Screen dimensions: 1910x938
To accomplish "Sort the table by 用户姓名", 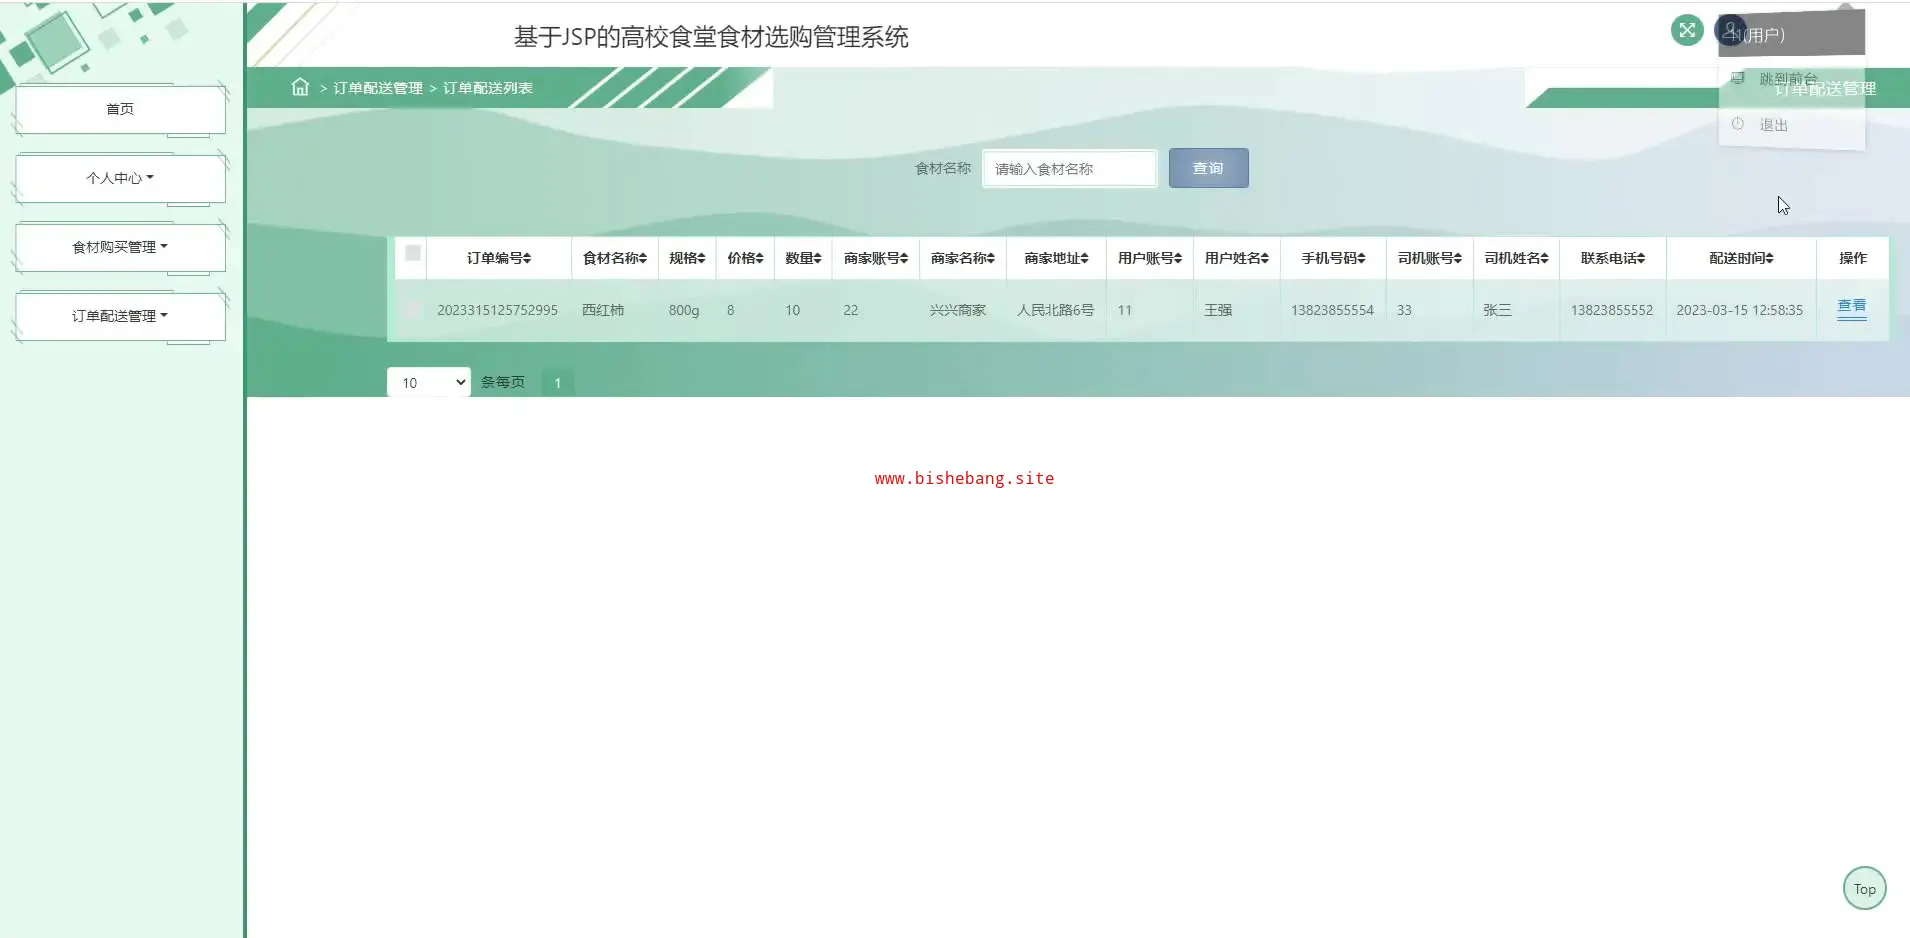I will pos(1237,258).
